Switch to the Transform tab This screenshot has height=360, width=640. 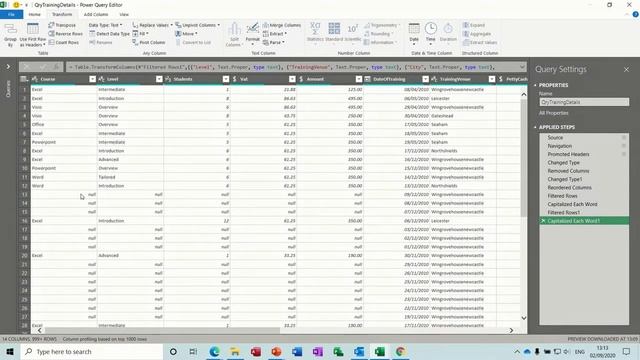coord(62,14)
